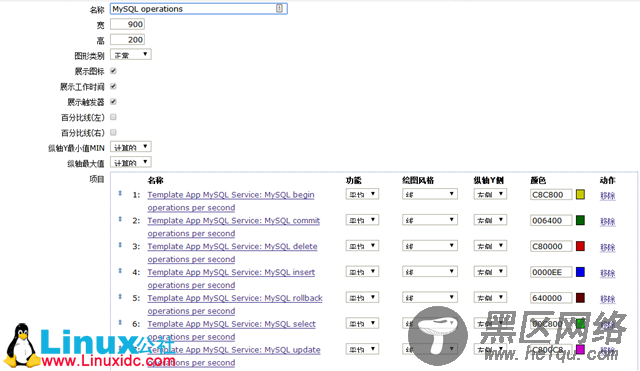Screen dimensions: 640x371
Task: Open the MySQL insert operations per second link
Action: pyautogui.click(x=231, y=278)
